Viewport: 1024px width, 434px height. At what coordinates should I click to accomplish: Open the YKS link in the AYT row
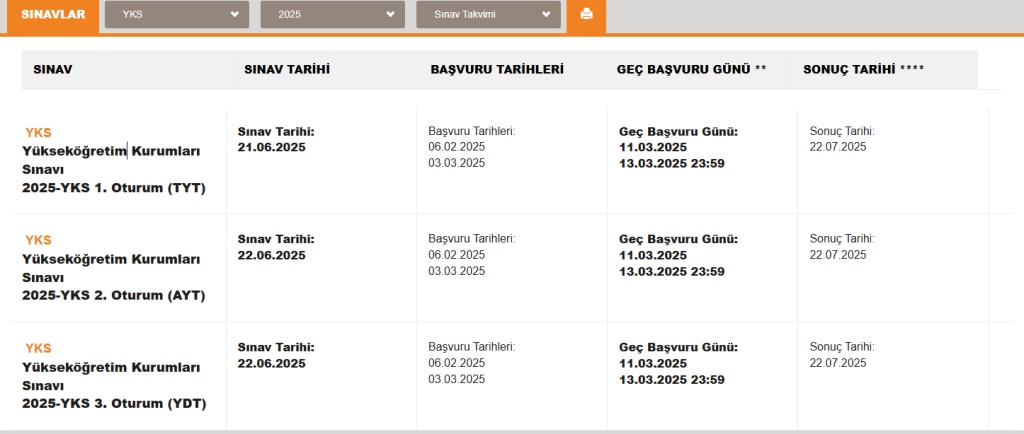pyautogui.click(x=38, y=240)
